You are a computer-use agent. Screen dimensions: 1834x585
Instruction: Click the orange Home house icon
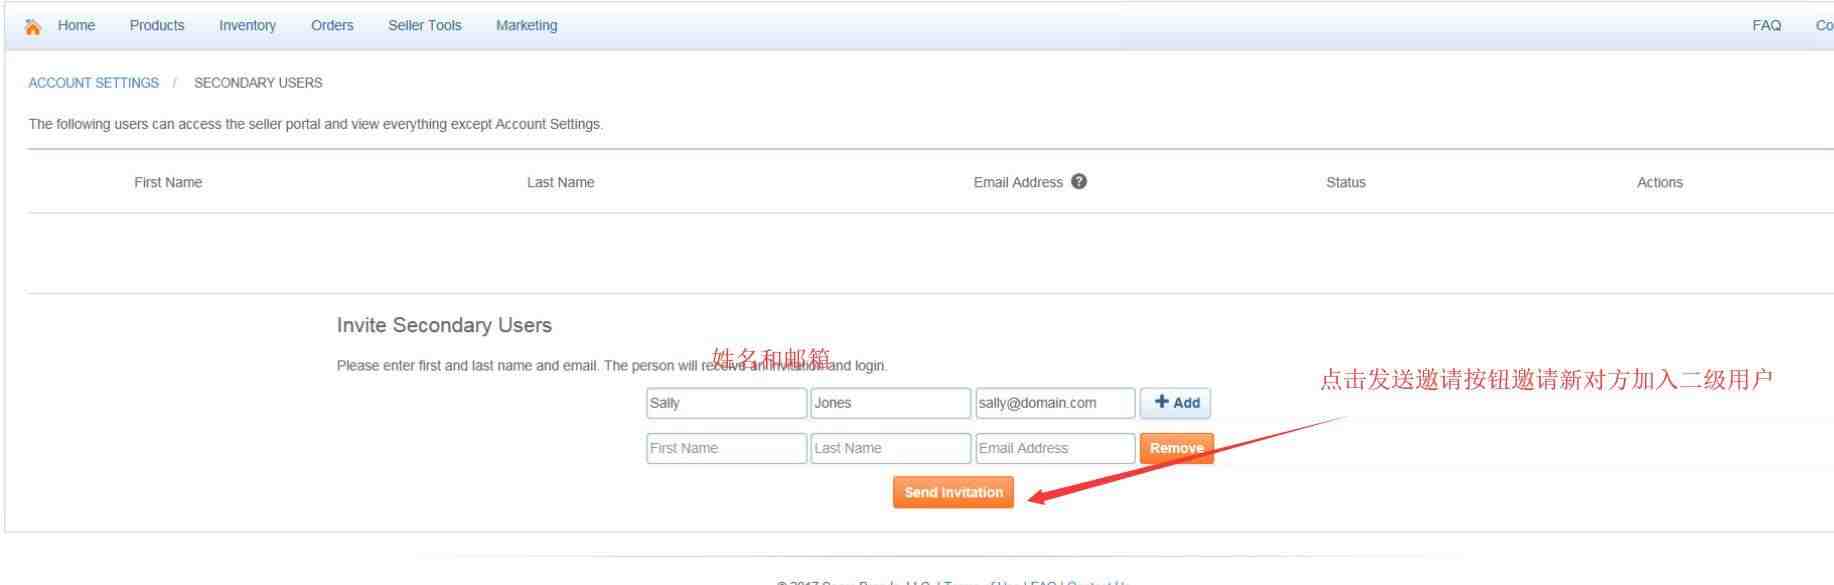[x=34, y=26]
